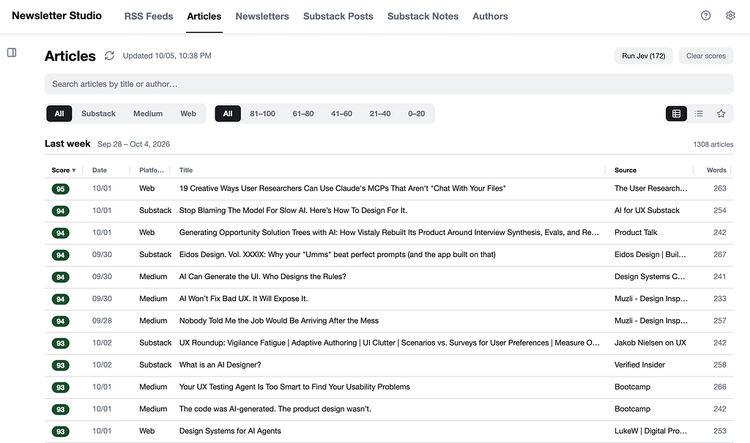
Task: Filter articles by Substack platform
Action: point(99,113)
